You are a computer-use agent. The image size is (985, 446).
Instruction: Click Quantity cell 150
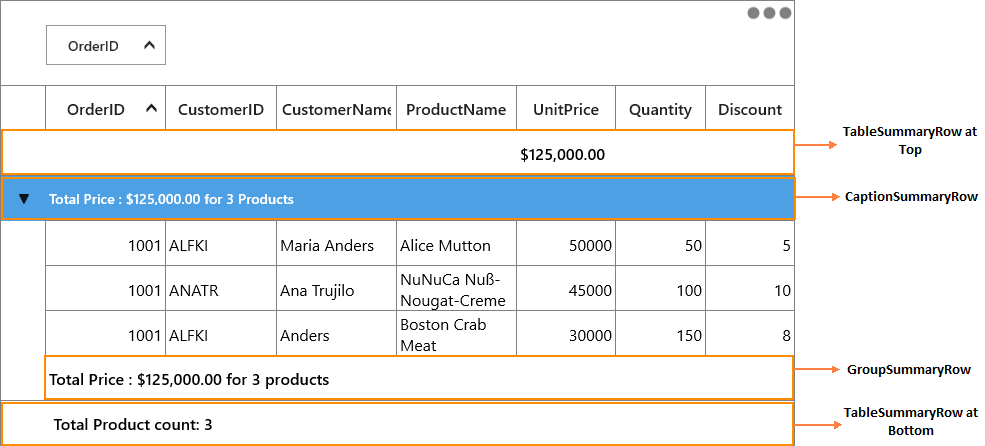[660, 334]
